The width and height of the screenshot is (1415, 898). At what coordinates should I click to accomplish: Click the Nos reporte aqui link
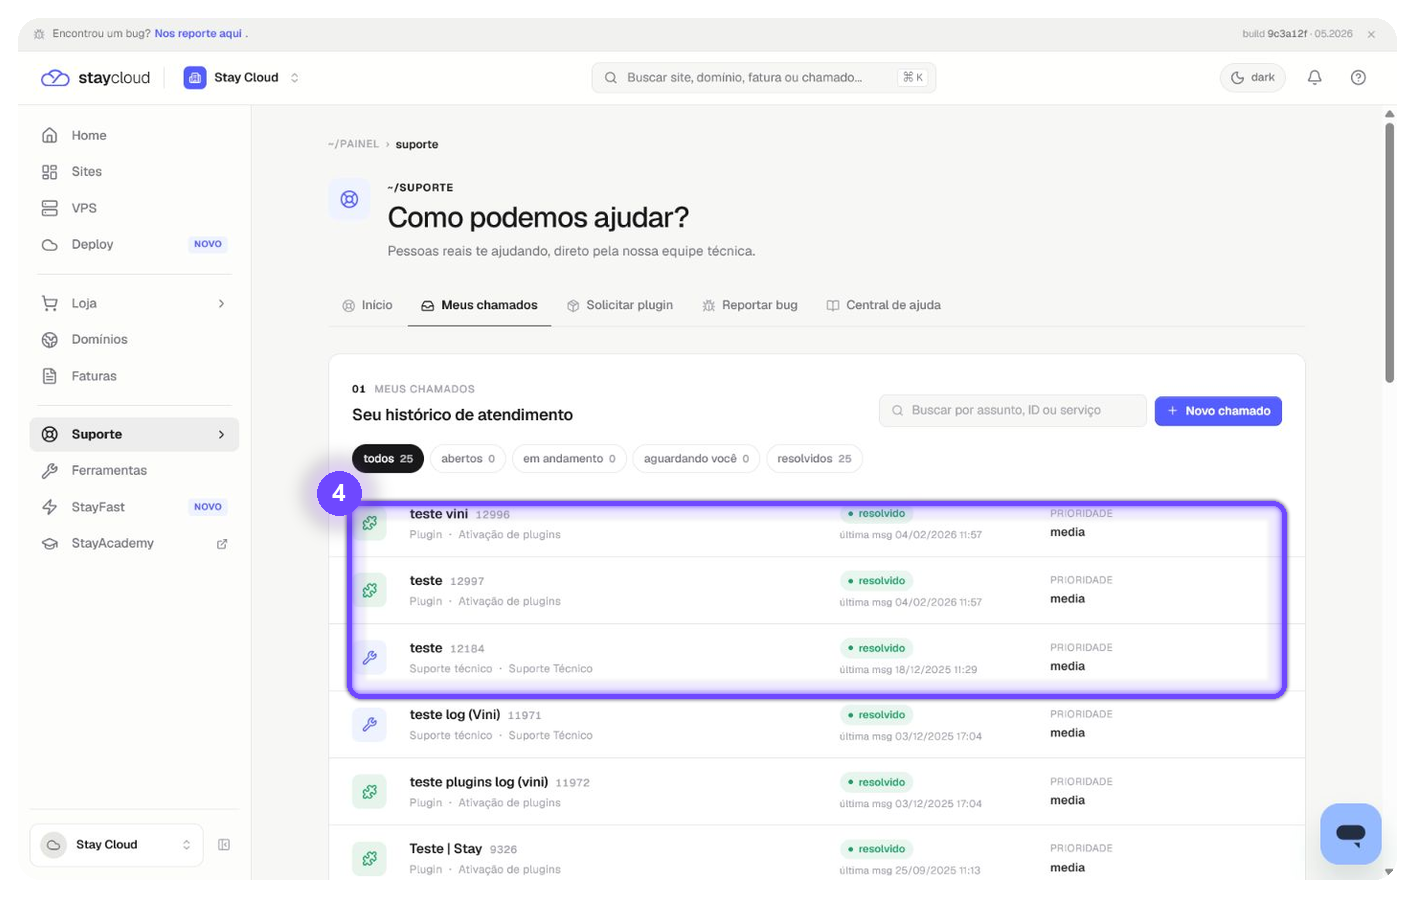pyautogui.click(x=198, y=34)
